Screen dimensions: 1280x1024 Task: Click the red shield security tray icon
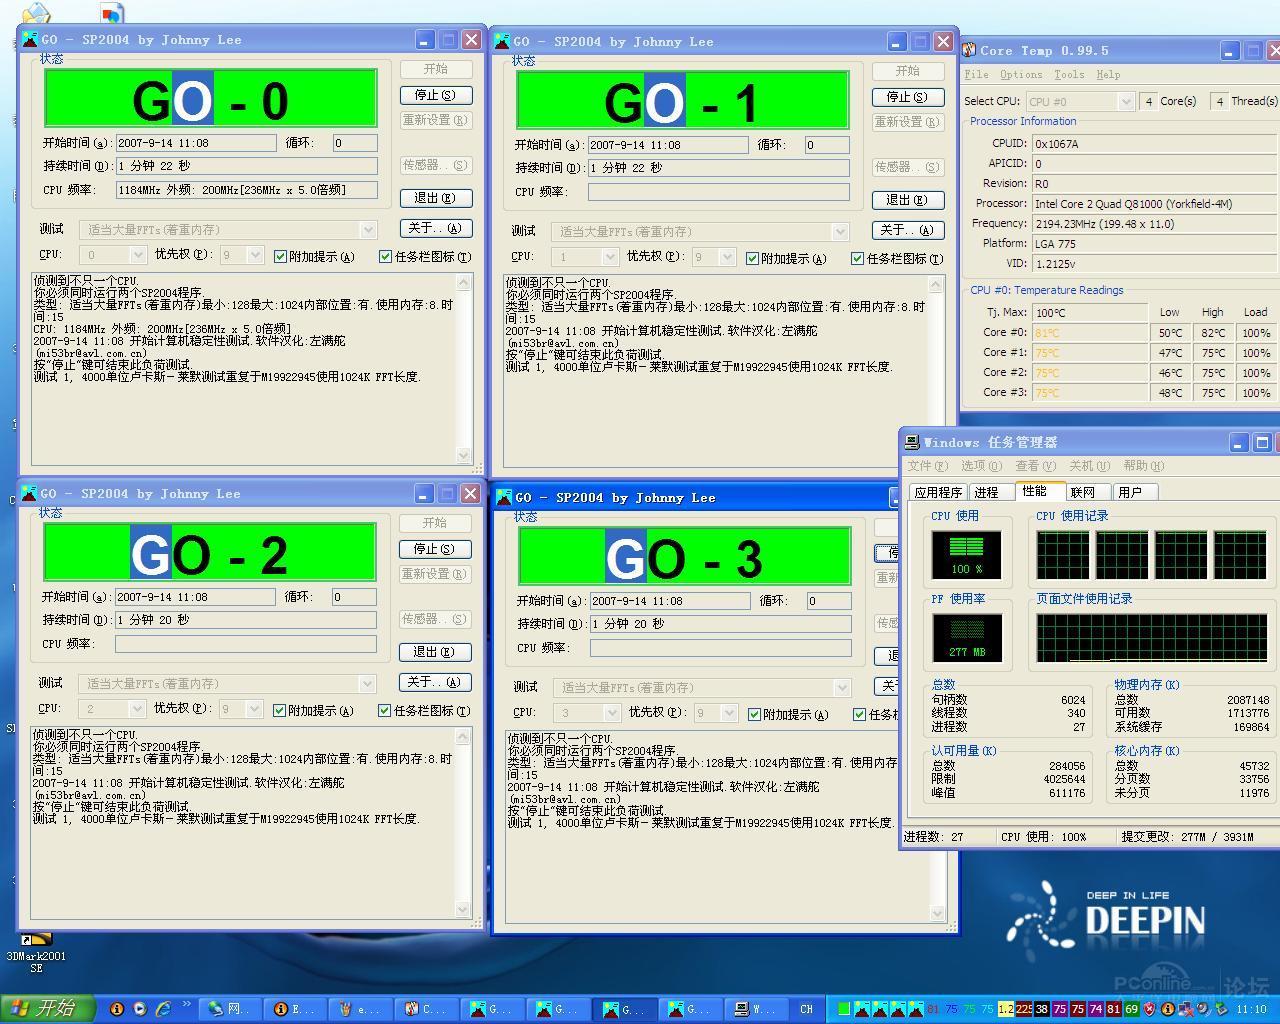click(x=1150, y=1009)
